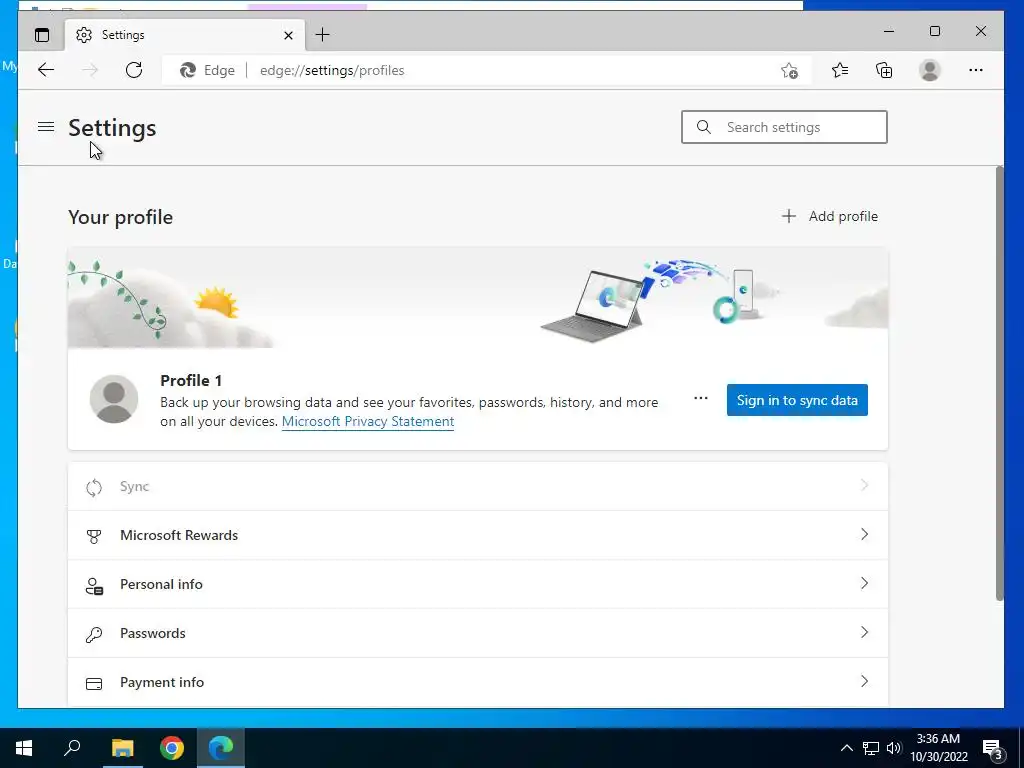Viewport: 1024px width, 768px height.
Task: Open the Collections icon
Action: click(x=884, y=70)
